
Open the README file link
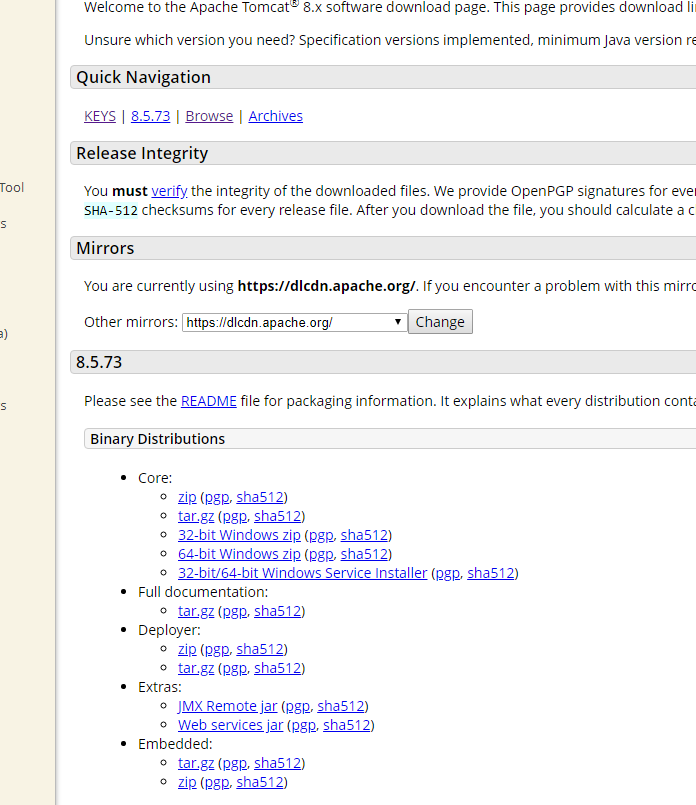(209, 401)
